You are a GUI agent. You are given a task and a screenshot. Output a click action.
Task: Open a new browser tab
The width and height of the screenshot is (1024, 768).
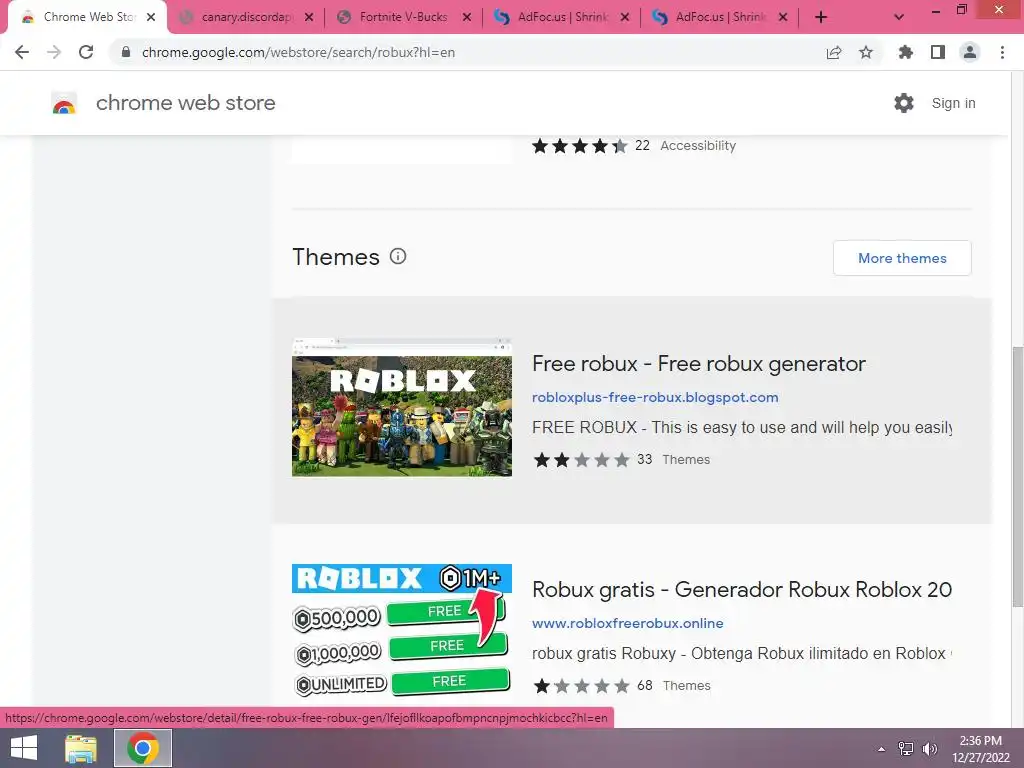(x=821, y=17)
